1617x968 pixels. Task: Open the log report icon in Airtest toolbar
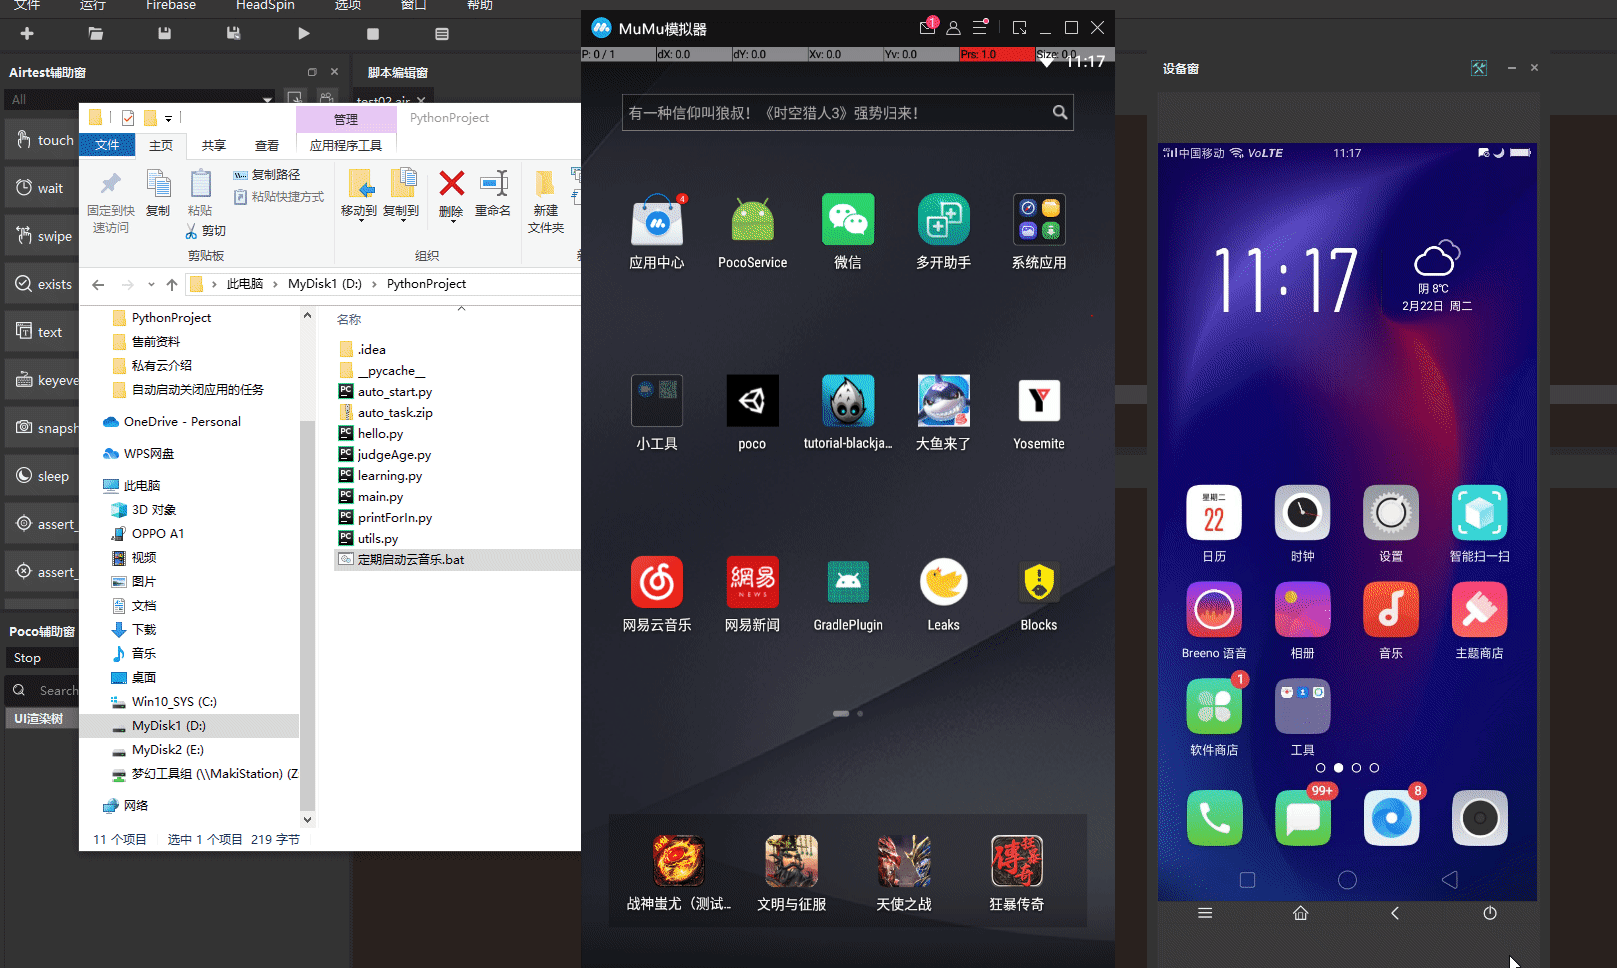pos(442,33)
